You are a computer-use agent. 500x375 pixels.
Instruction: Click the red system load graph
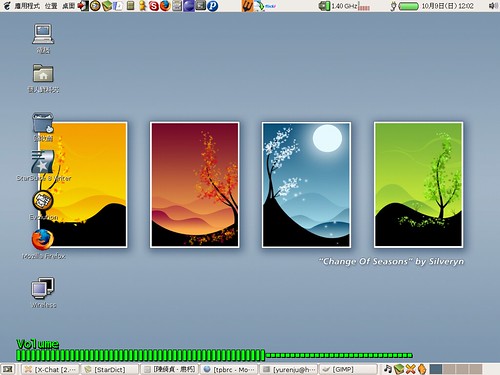click(x=364, y=6)
